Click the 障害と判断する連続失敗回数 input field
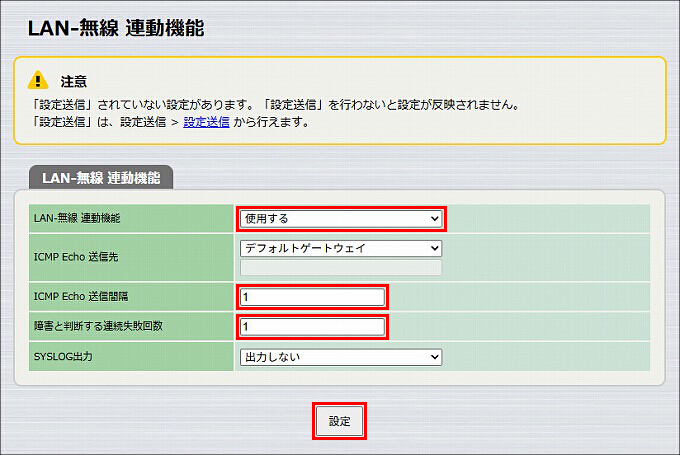 point(312,327)
